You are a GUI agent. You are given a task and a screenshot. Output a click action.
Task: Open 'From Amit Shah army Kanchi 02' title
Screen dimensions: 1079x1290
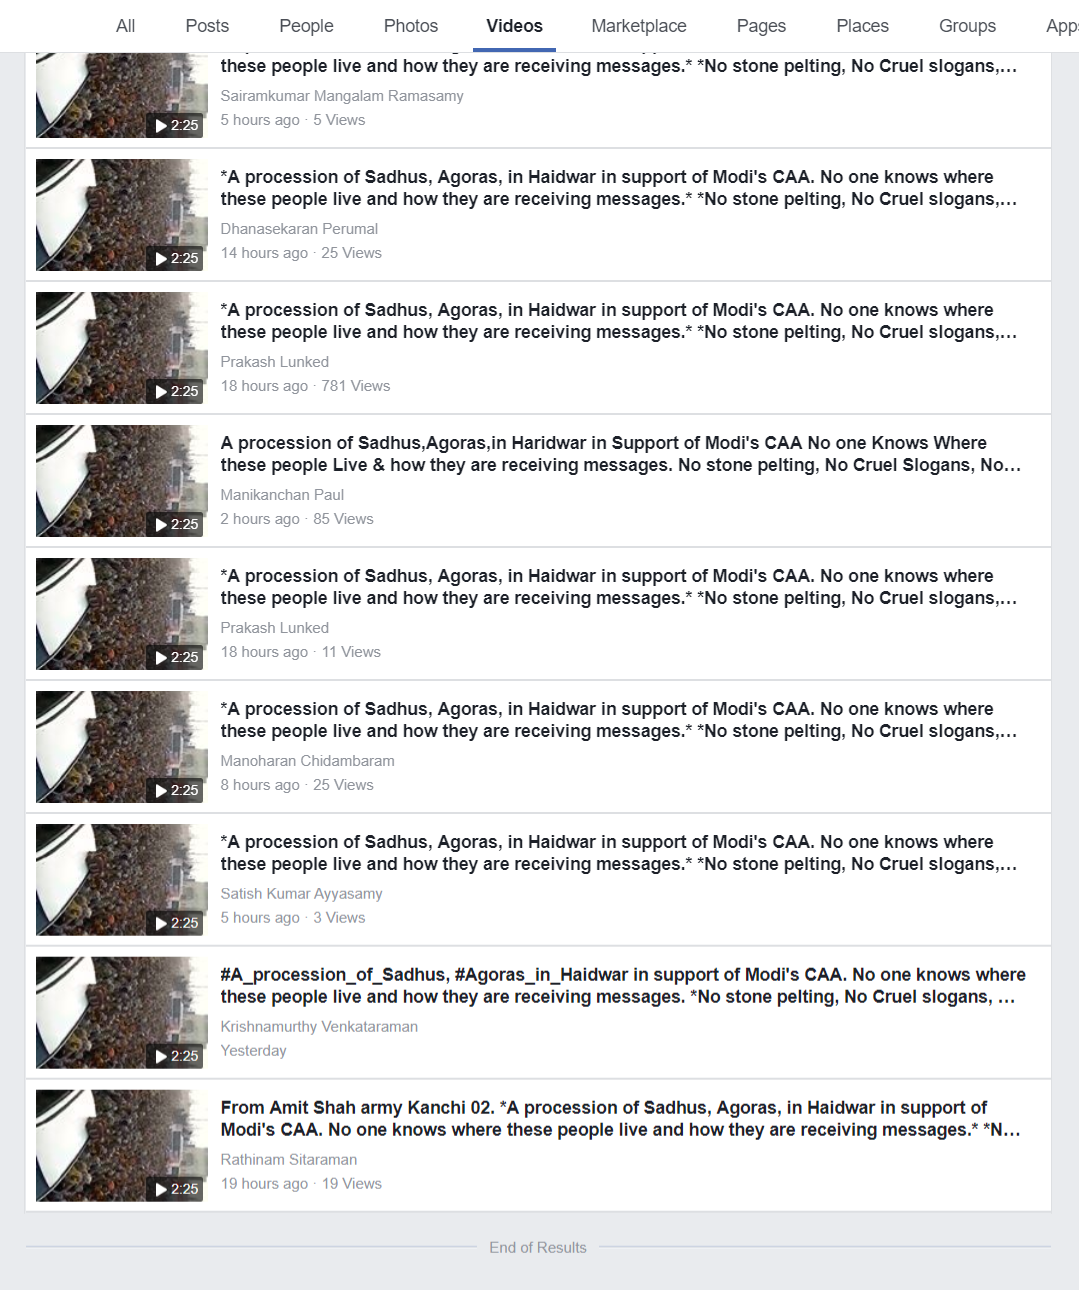tap(620, 1119)
